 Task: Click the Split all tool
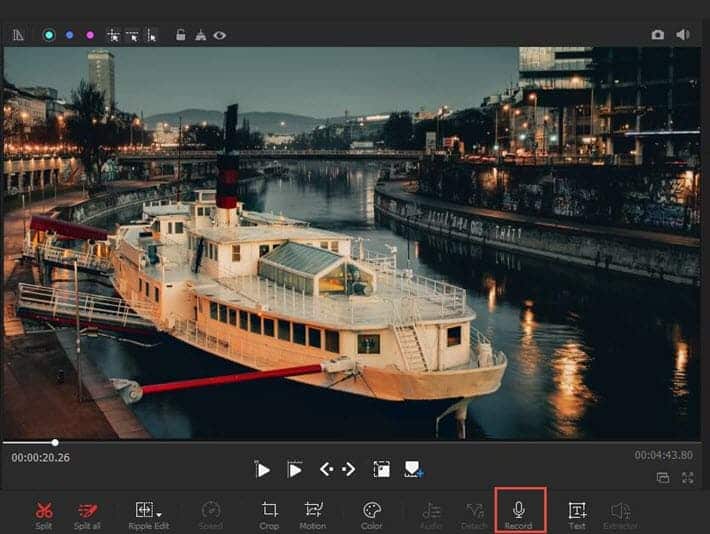(86, 512)
